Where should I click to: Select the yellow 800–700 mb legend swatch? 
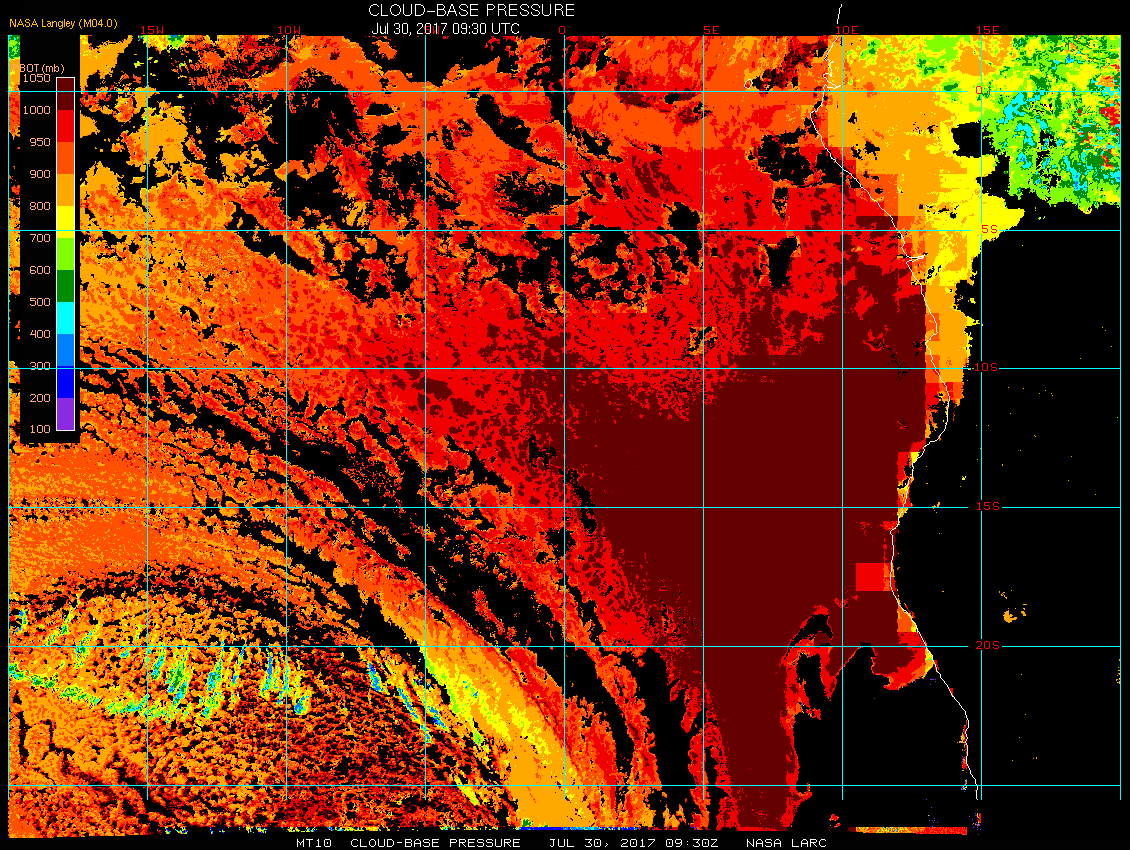[66, 222]
